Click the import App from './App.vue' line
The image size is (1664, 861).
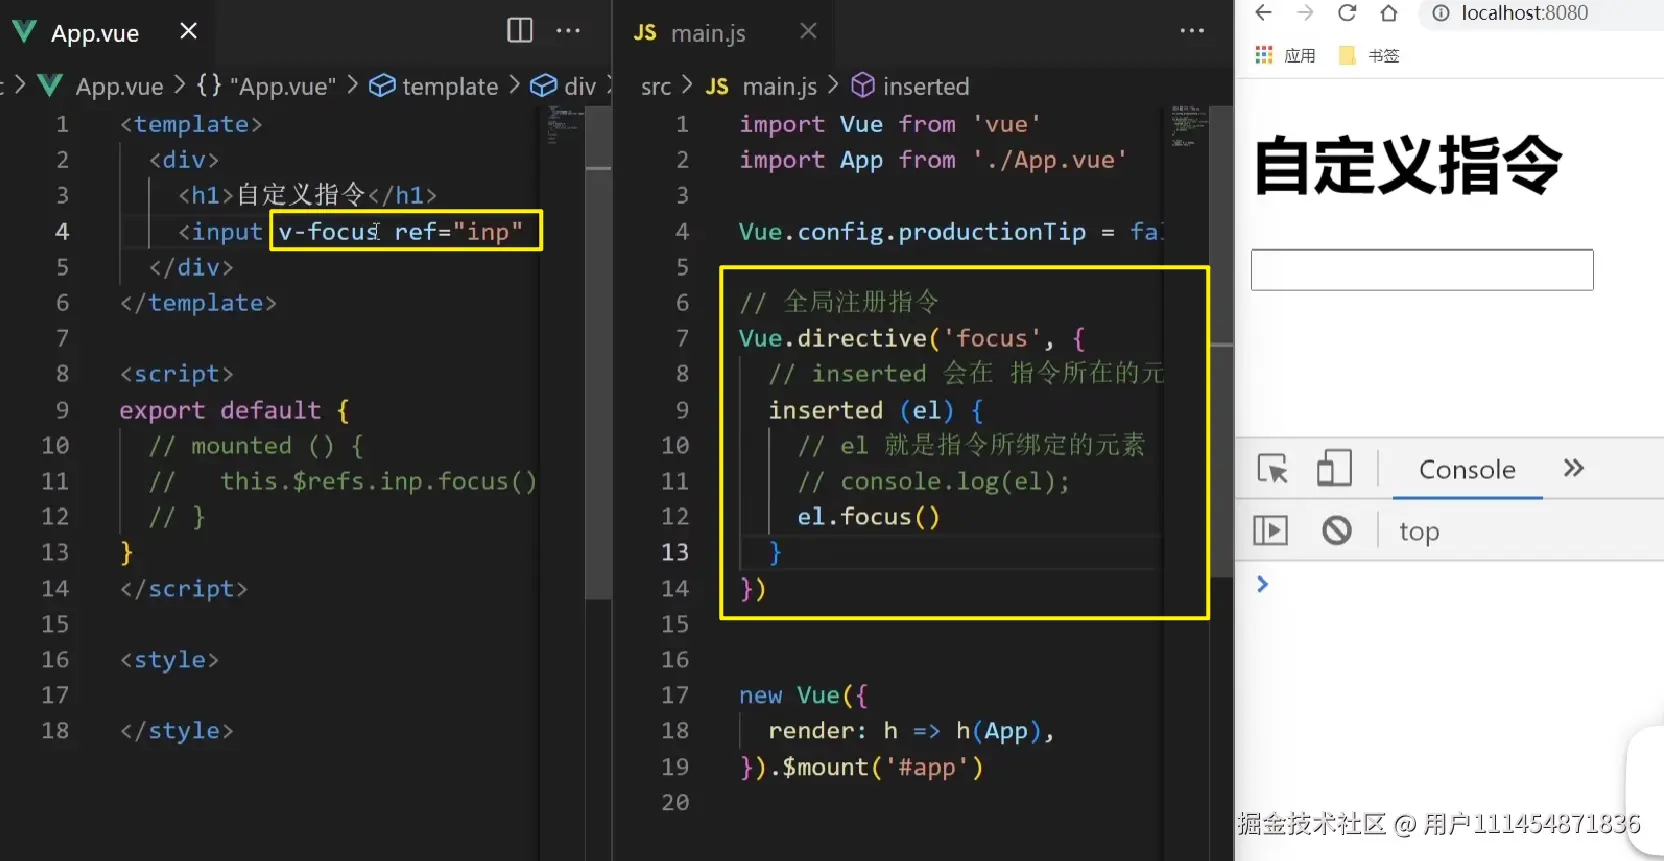(933, 160)
